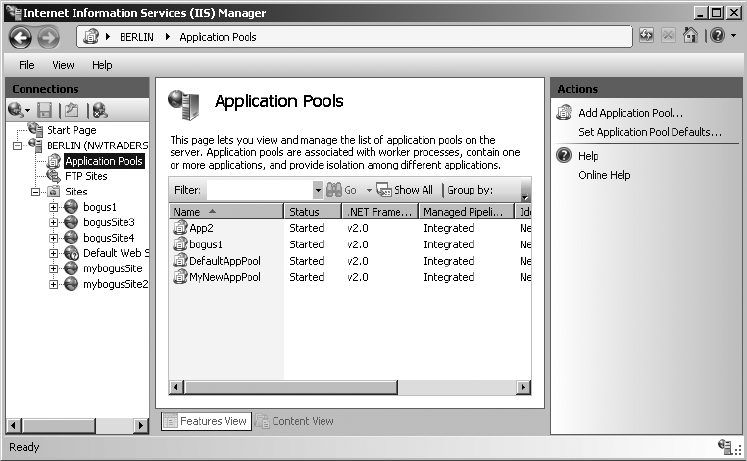Click the toolbar overflow arrow after Group by
This screenshot has height=461, width=747.
point(525,196)
